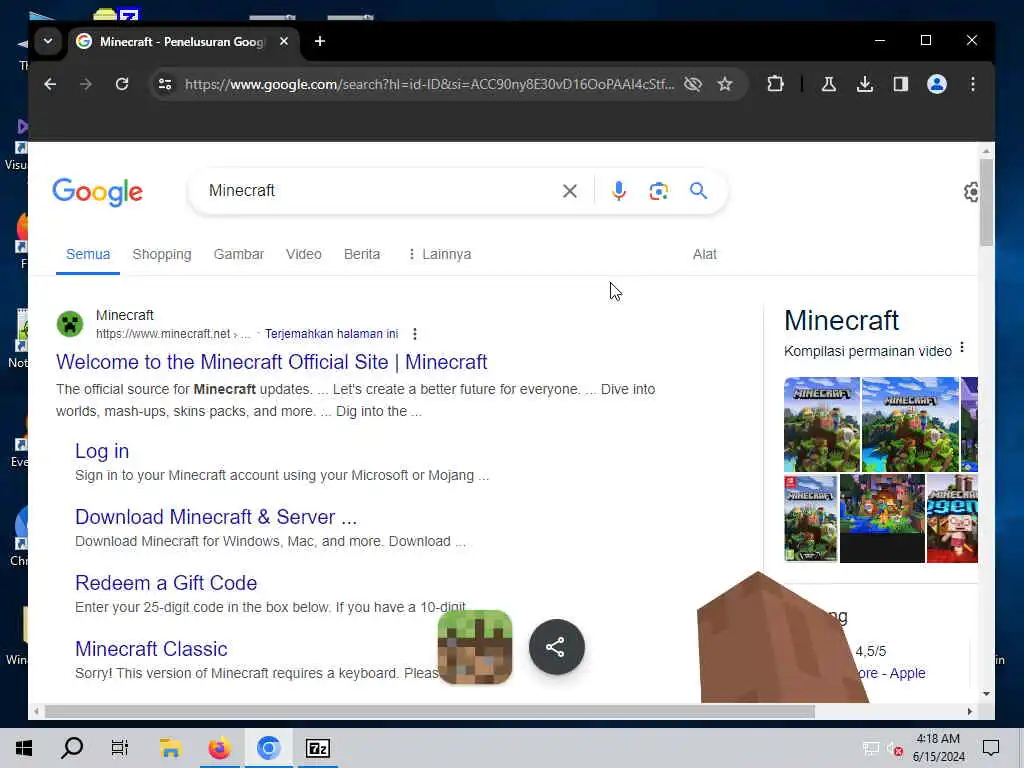
Task: Open Google settings gear icon
Action: 971,192
